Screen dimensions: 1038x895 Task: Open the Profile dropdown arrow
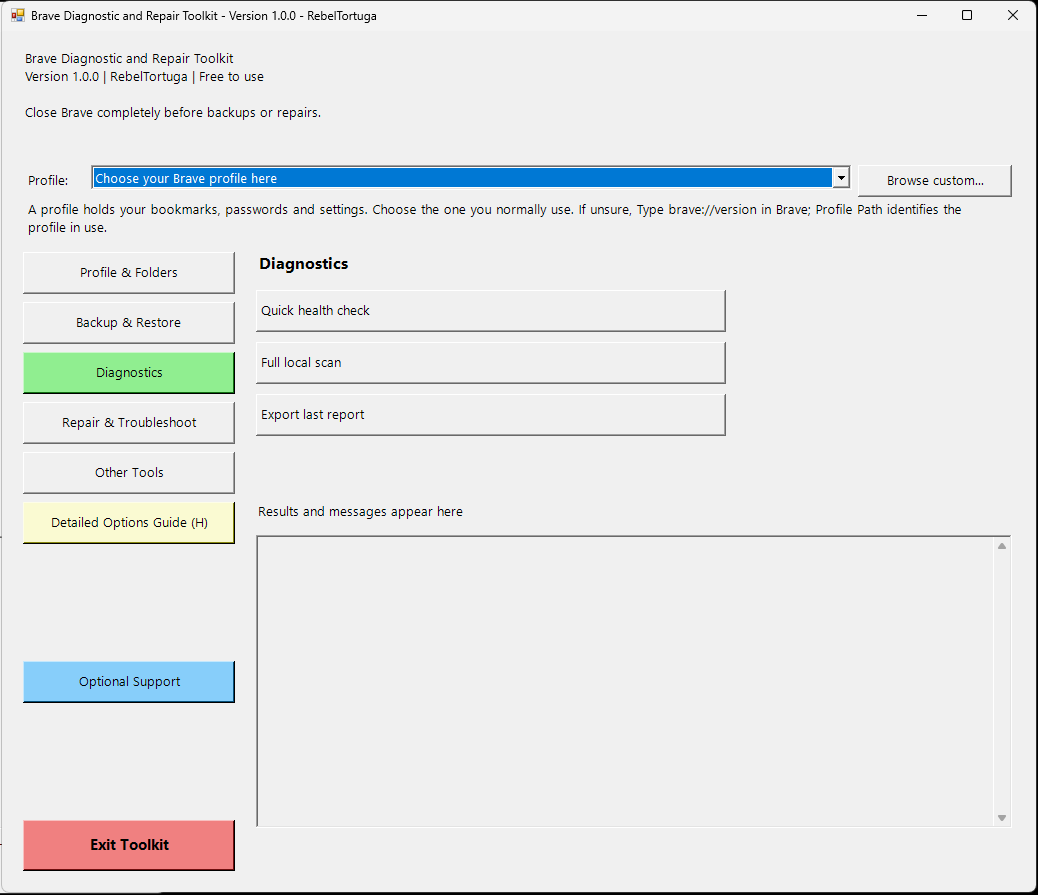tap(841, 178)
